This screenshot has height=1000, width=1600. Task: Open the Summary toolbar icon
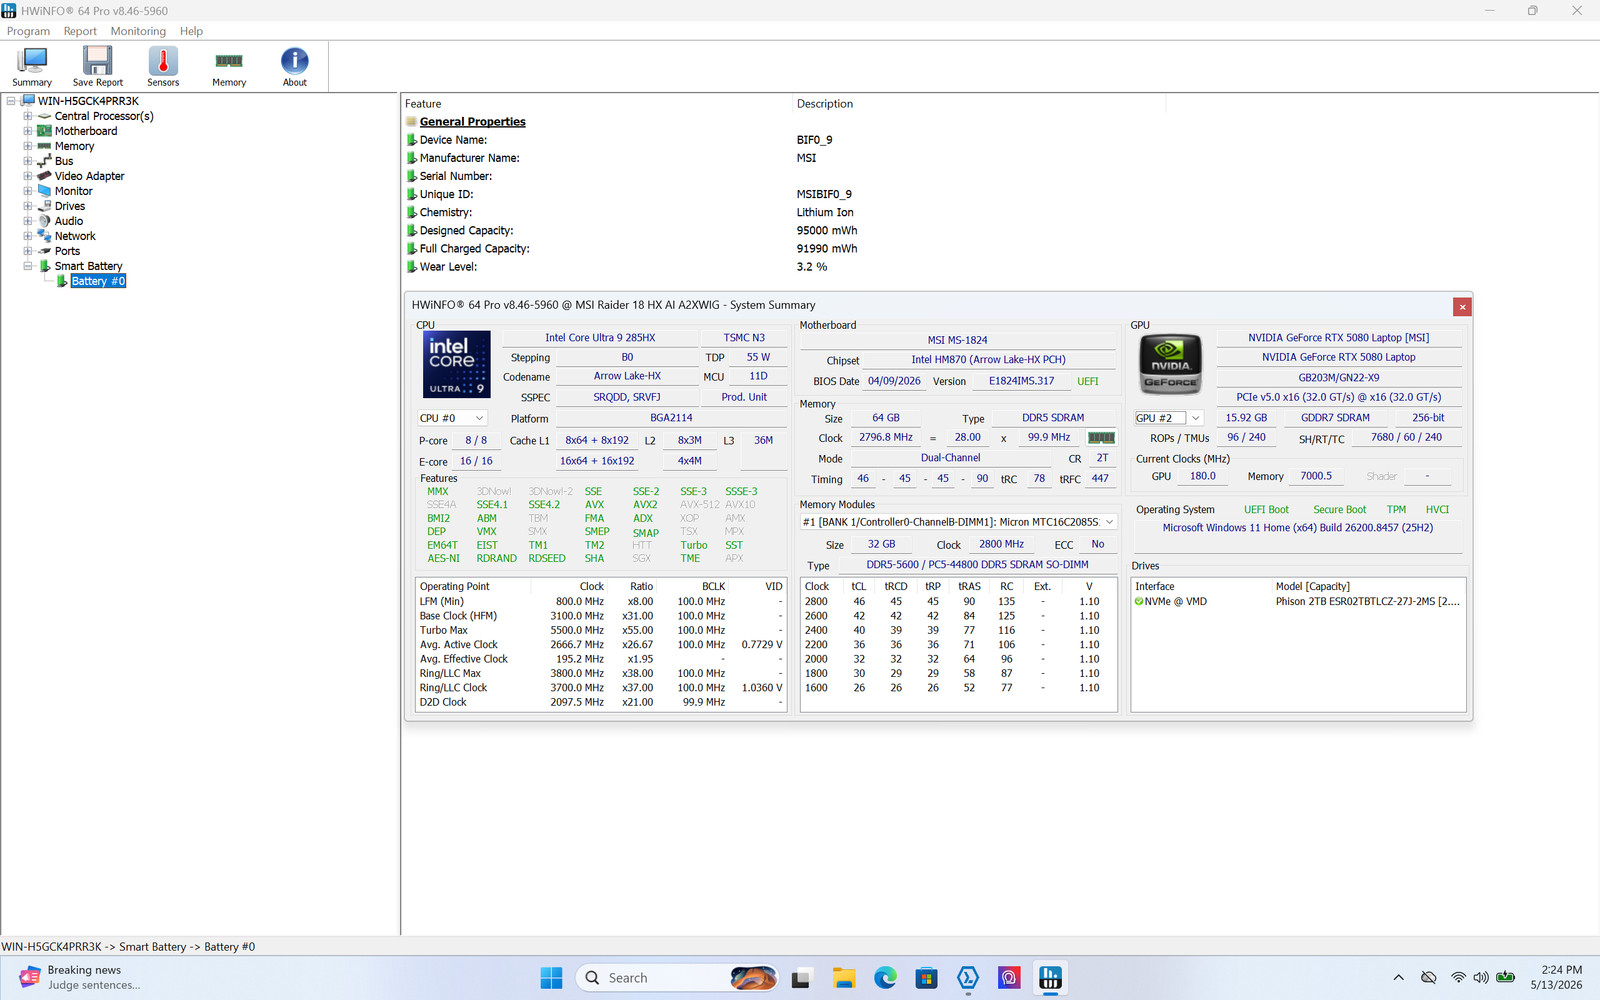[x=32, y=67]
